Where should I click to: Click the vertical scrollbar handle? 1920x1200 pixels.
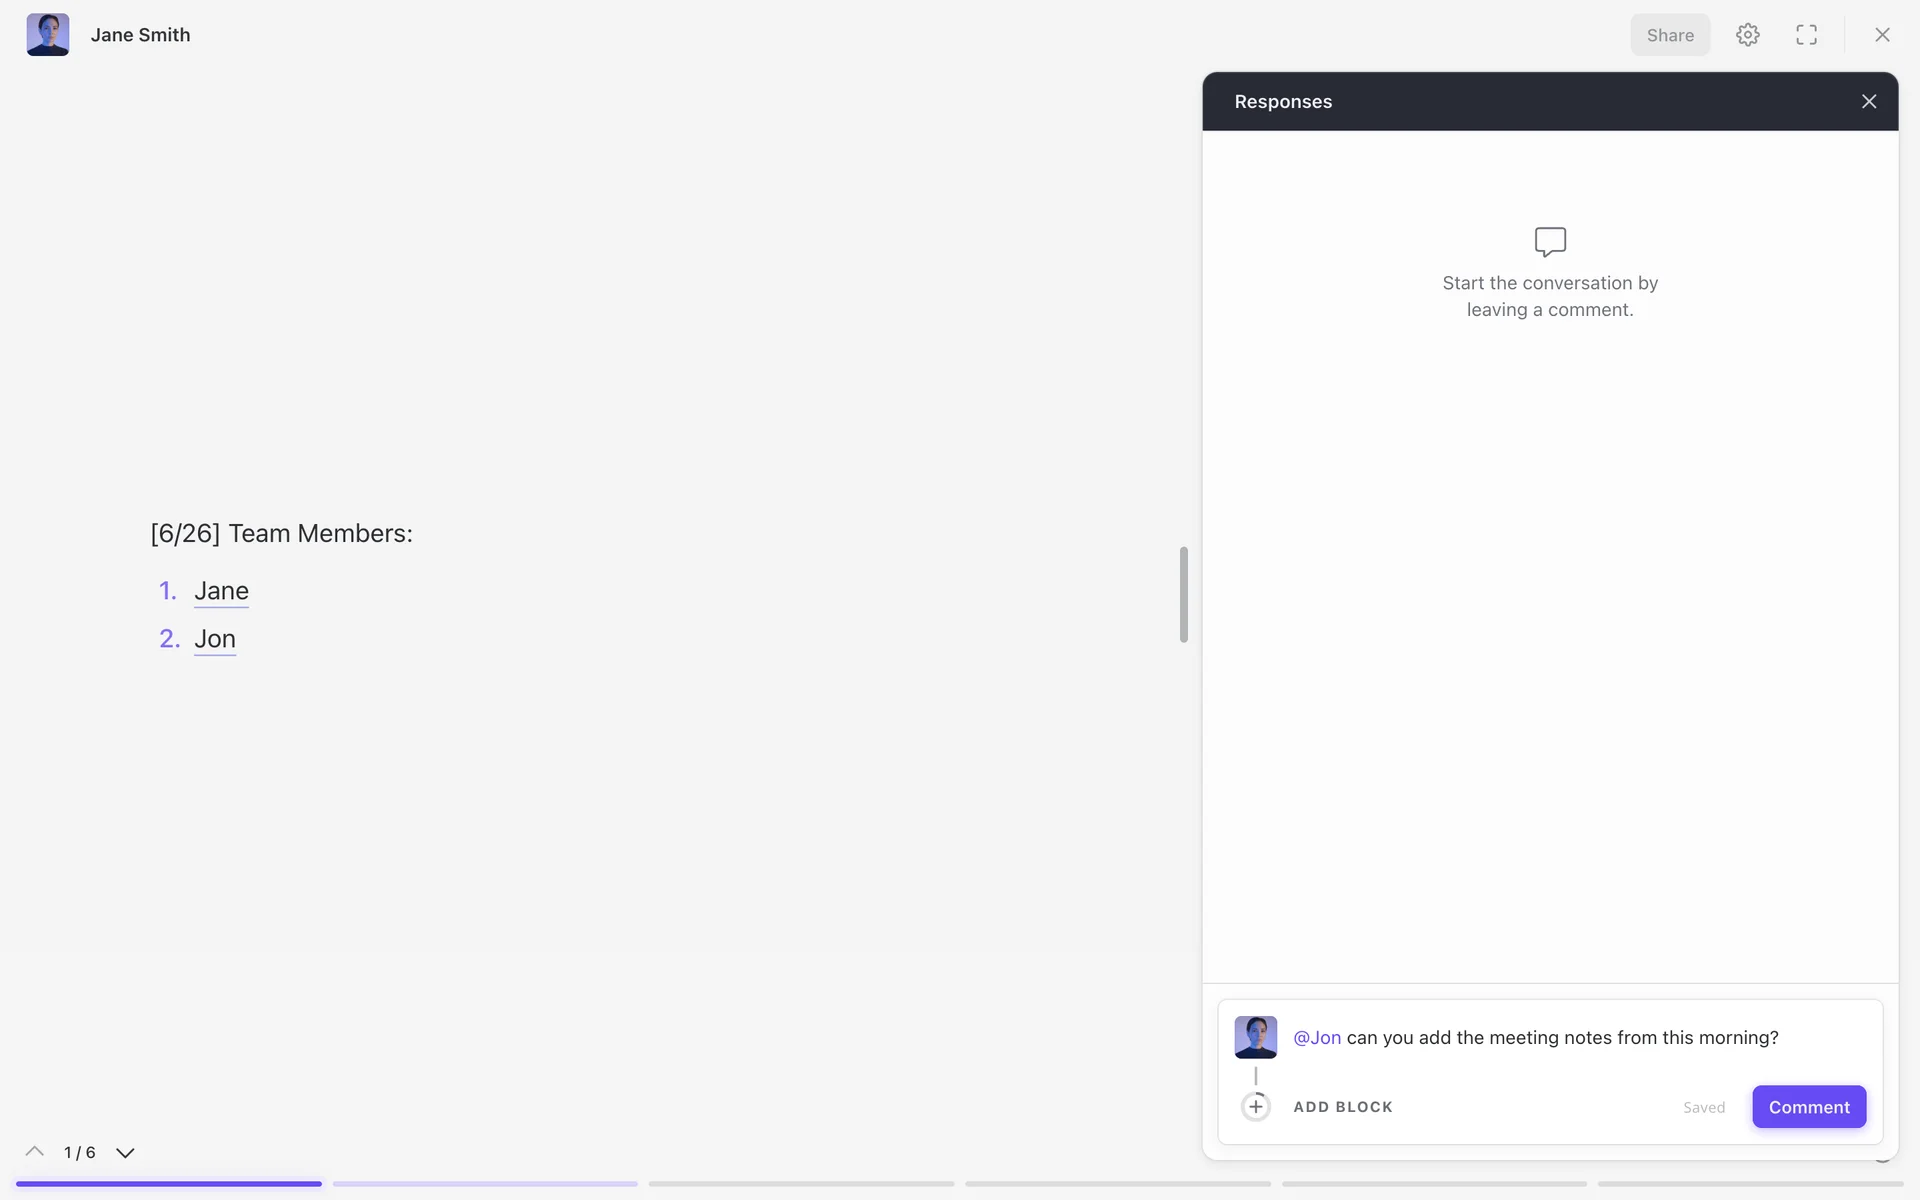(x=1183, y=594)
